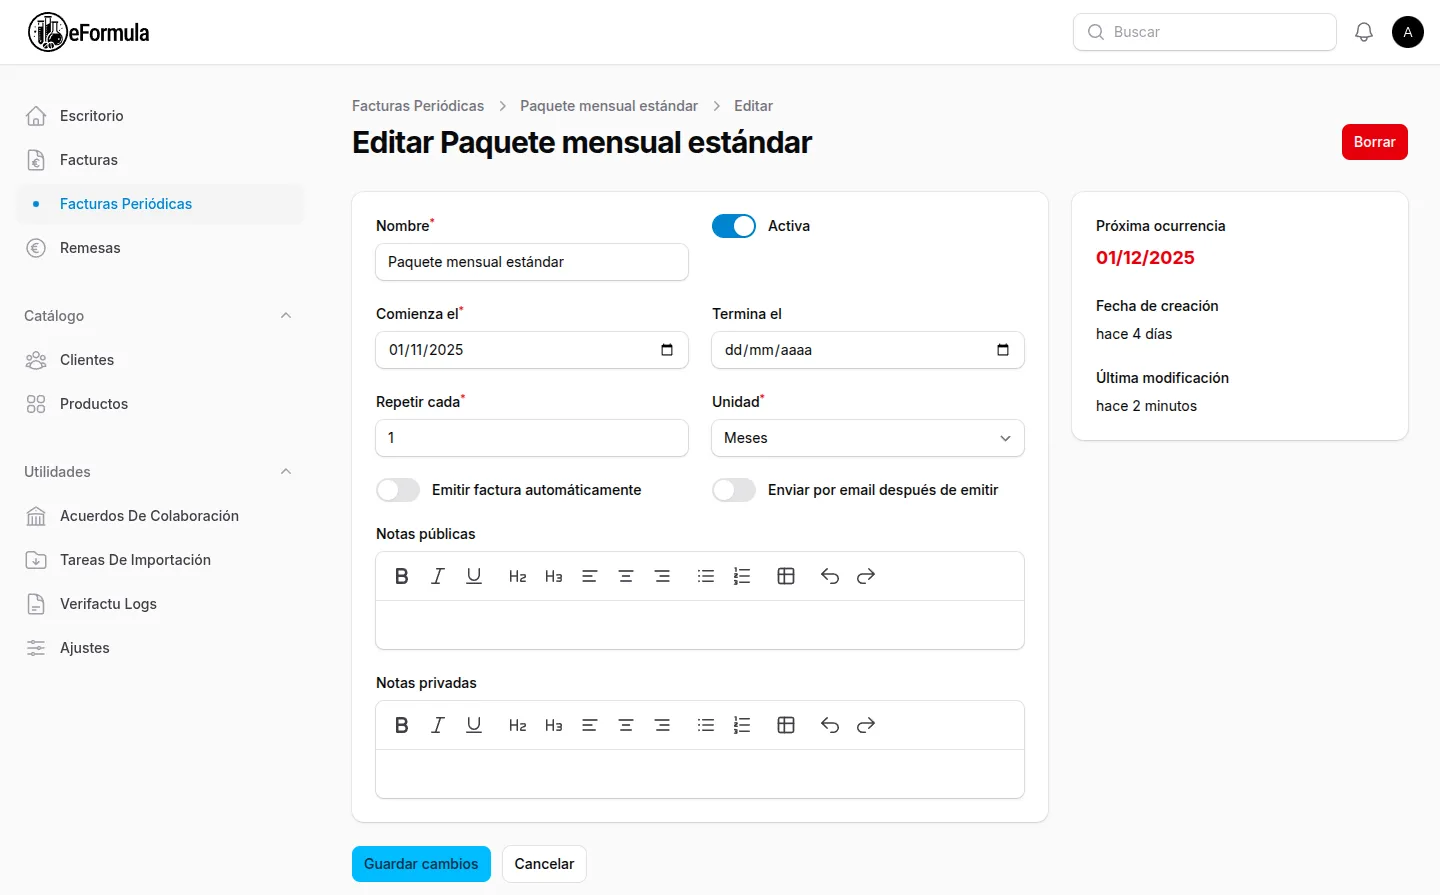1440x895 pixels.
Task: Open the Unidad dropdown showing Meses
Action: pos(868,438)
